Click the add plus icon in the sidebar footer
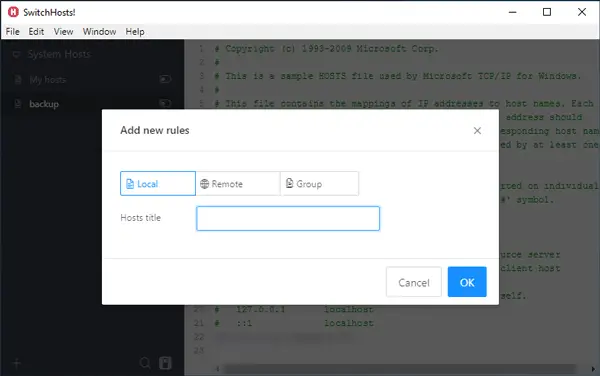 coord(17,363)
